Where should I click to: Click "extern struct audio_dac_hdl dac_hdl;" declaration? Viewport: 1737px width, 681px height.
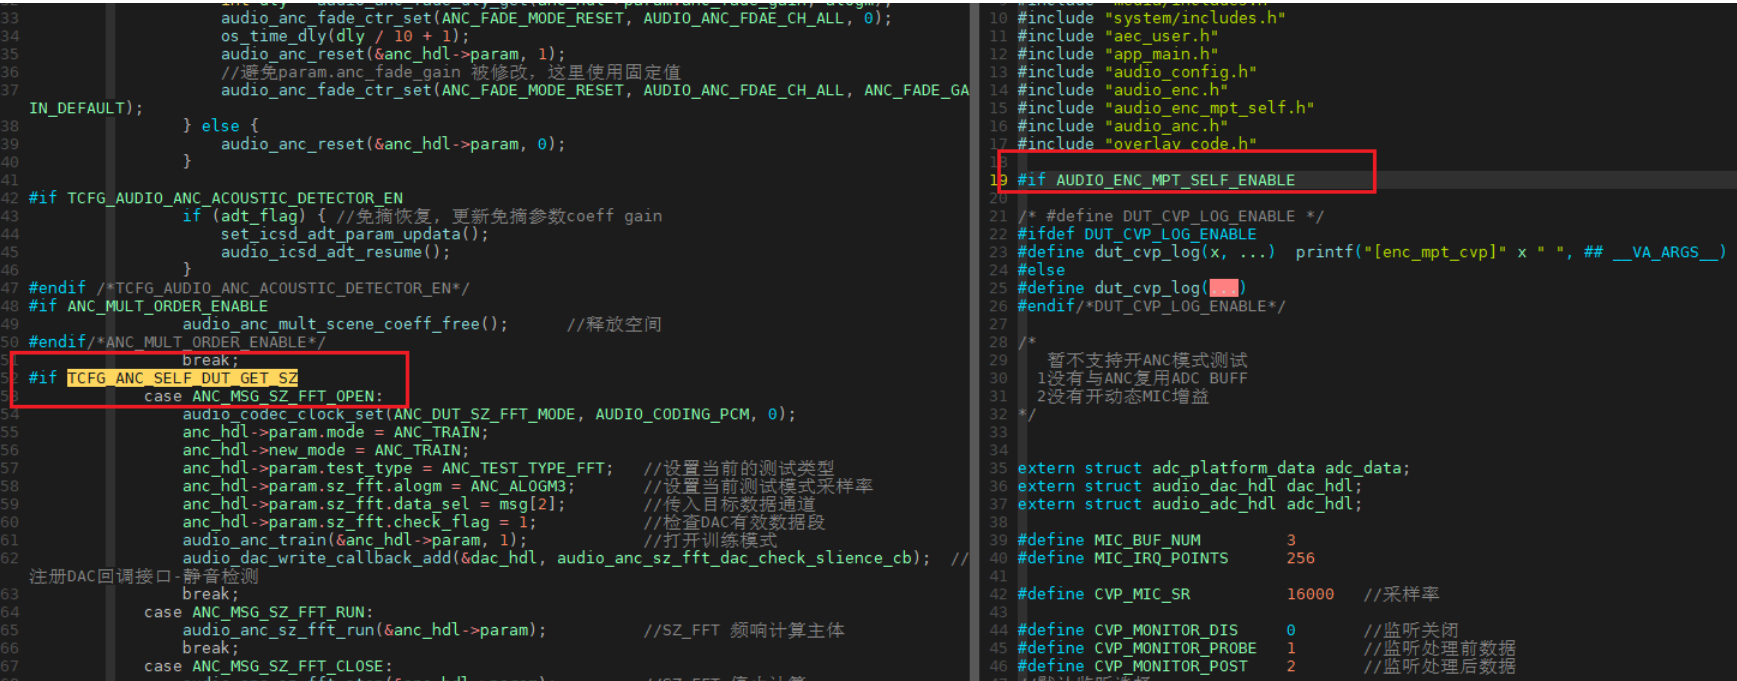[1190, 486]
